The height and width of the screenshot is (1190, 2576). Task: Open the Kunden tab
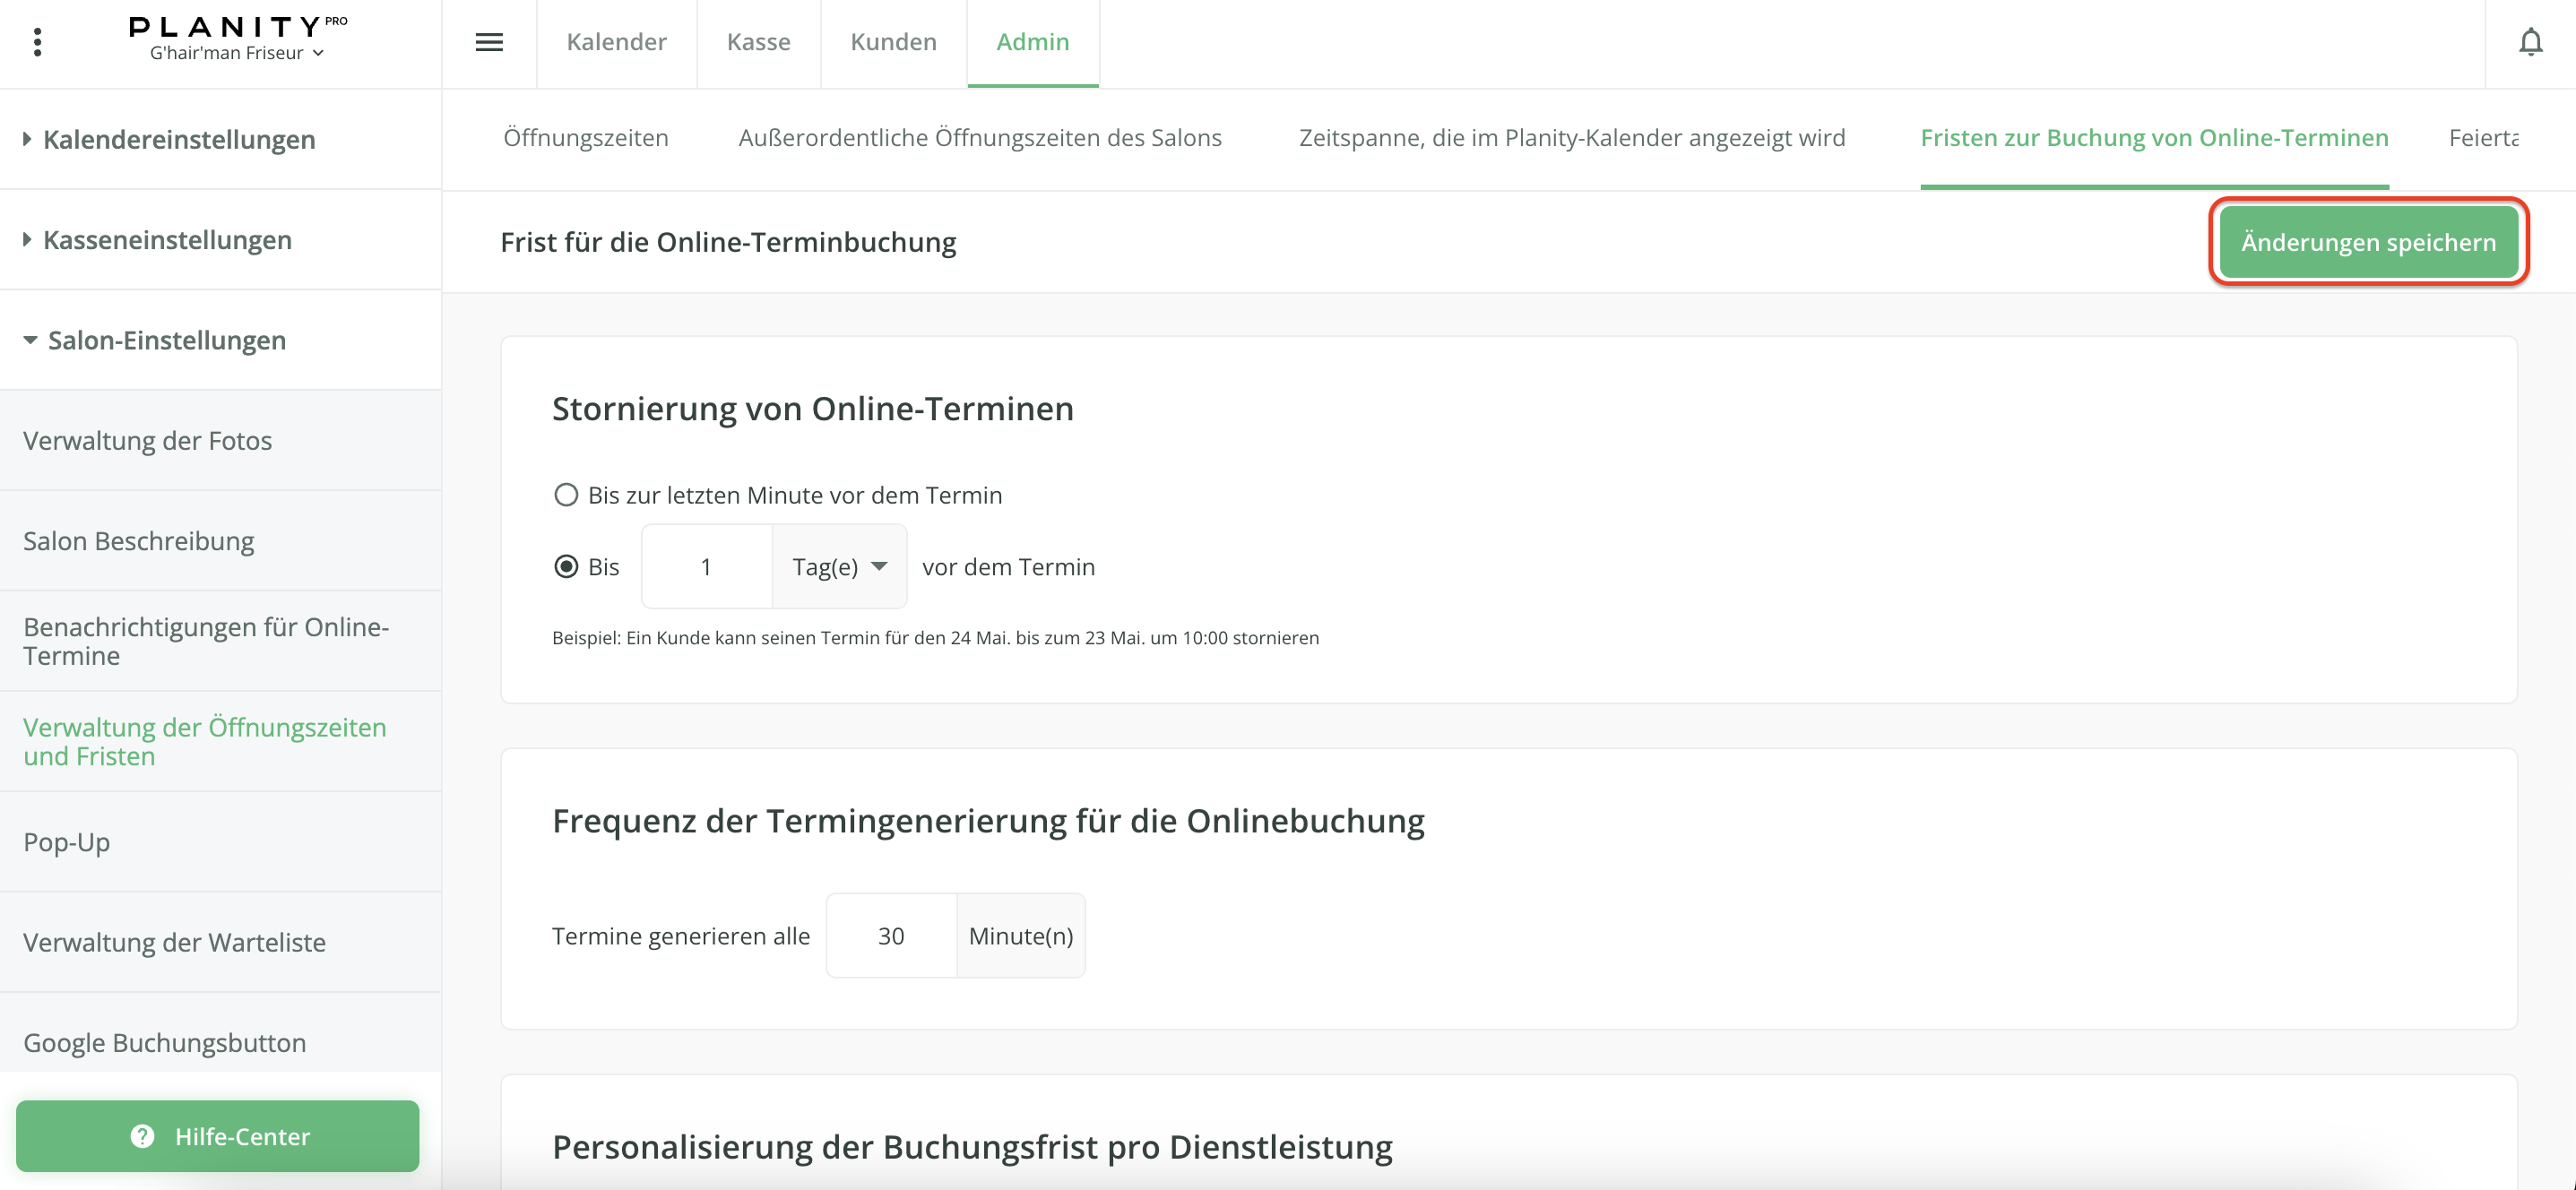tap(893, 42)
